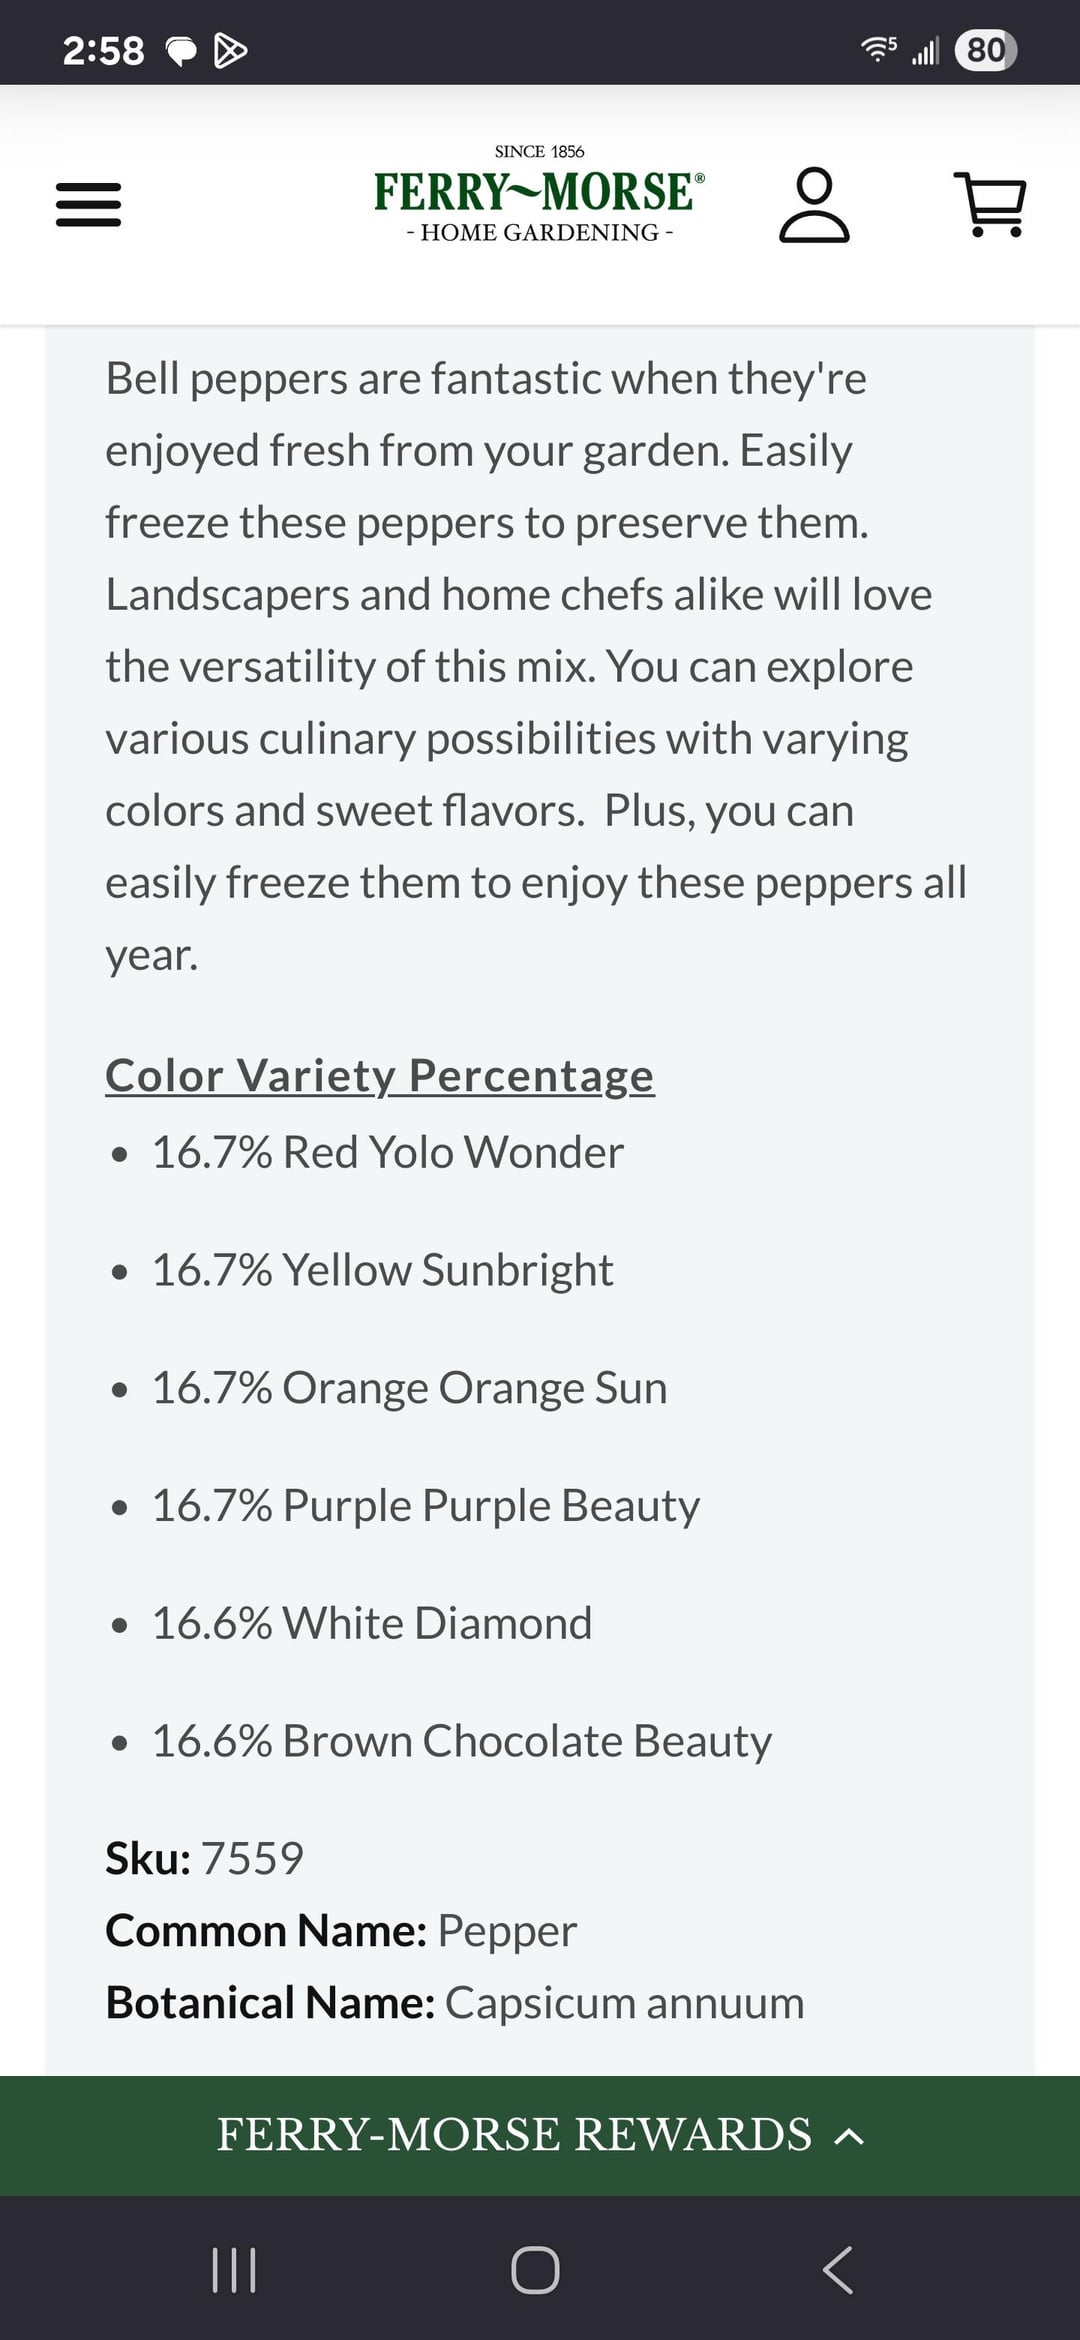
Task: Tap the botanical name Capsicum annuum
Action: pos(624,2003)
